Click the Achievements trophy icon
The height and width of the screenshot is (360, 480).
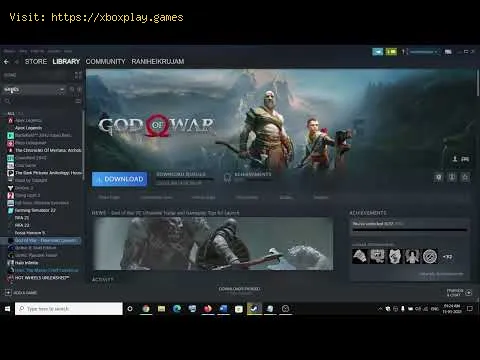point(227,178)
